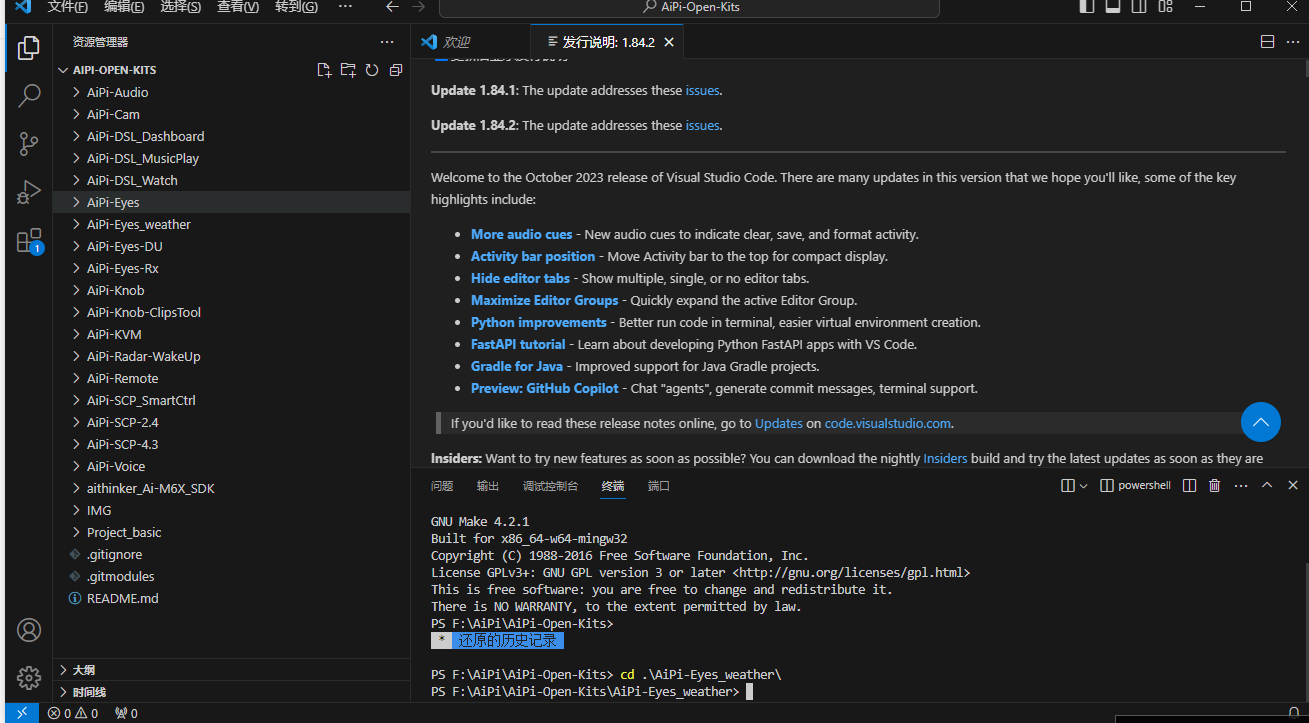
Task: Open the 转到(G) menu
Action: click(x=296, y=7)
